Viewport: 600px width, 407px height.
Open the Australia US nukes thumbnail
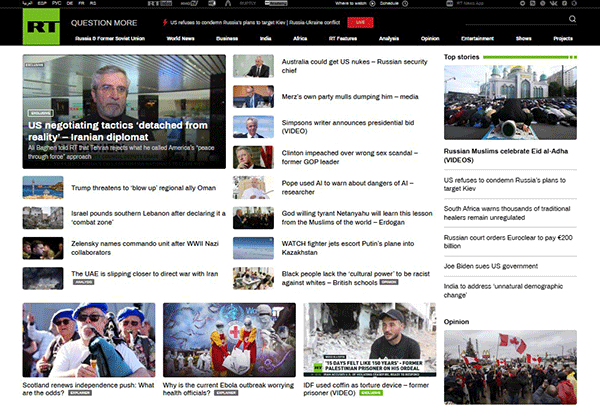pyautogui.click(x=253, y=66)
